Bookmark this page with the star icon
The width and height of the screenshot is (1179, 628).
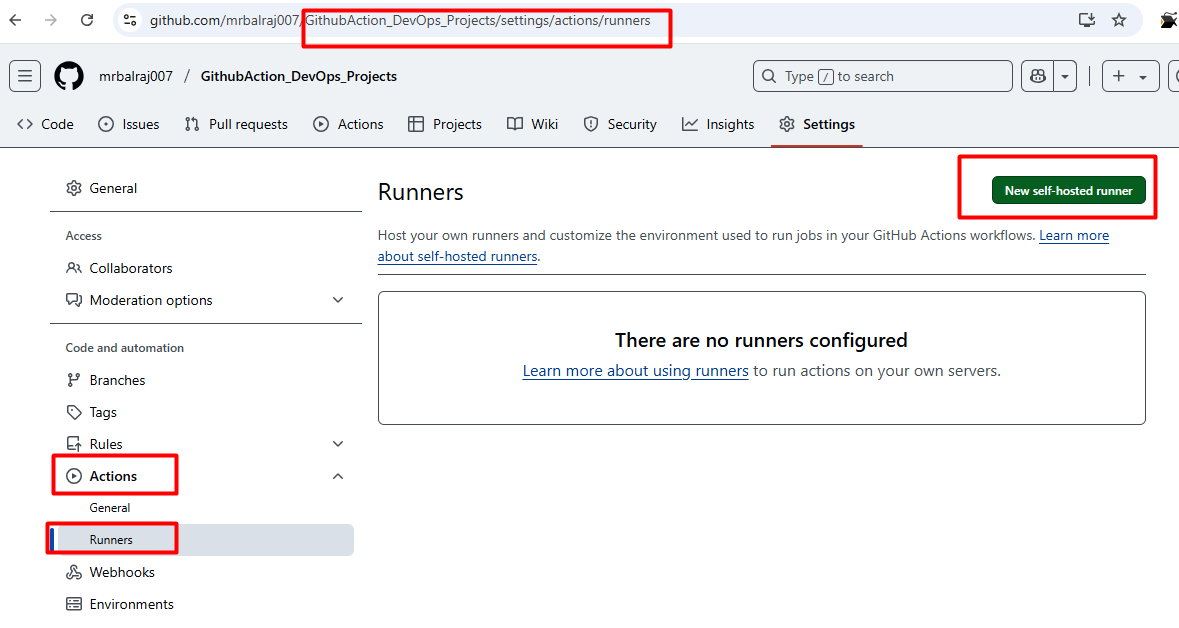click(1119, 20)
